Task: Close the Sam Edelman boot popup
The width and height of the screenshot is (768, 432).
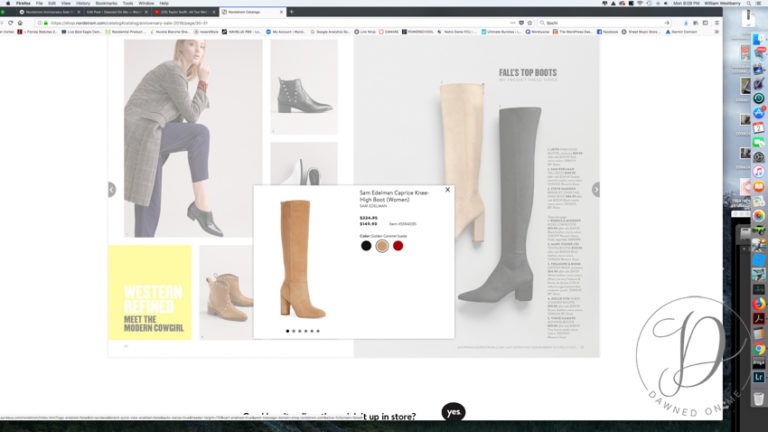Action: pyautogui.click(x=447, y=190)
